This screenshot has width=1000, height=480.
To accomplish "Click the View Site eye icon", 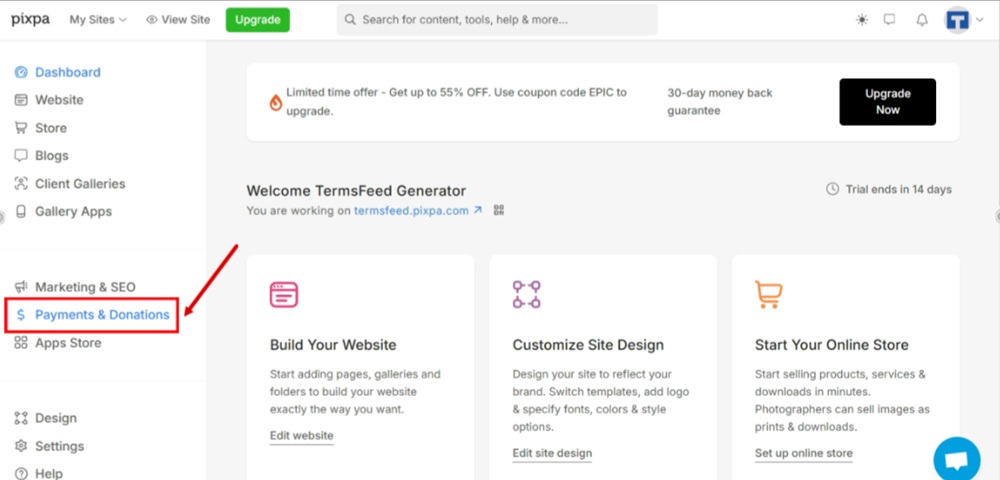I will click(x=151, y=20).
